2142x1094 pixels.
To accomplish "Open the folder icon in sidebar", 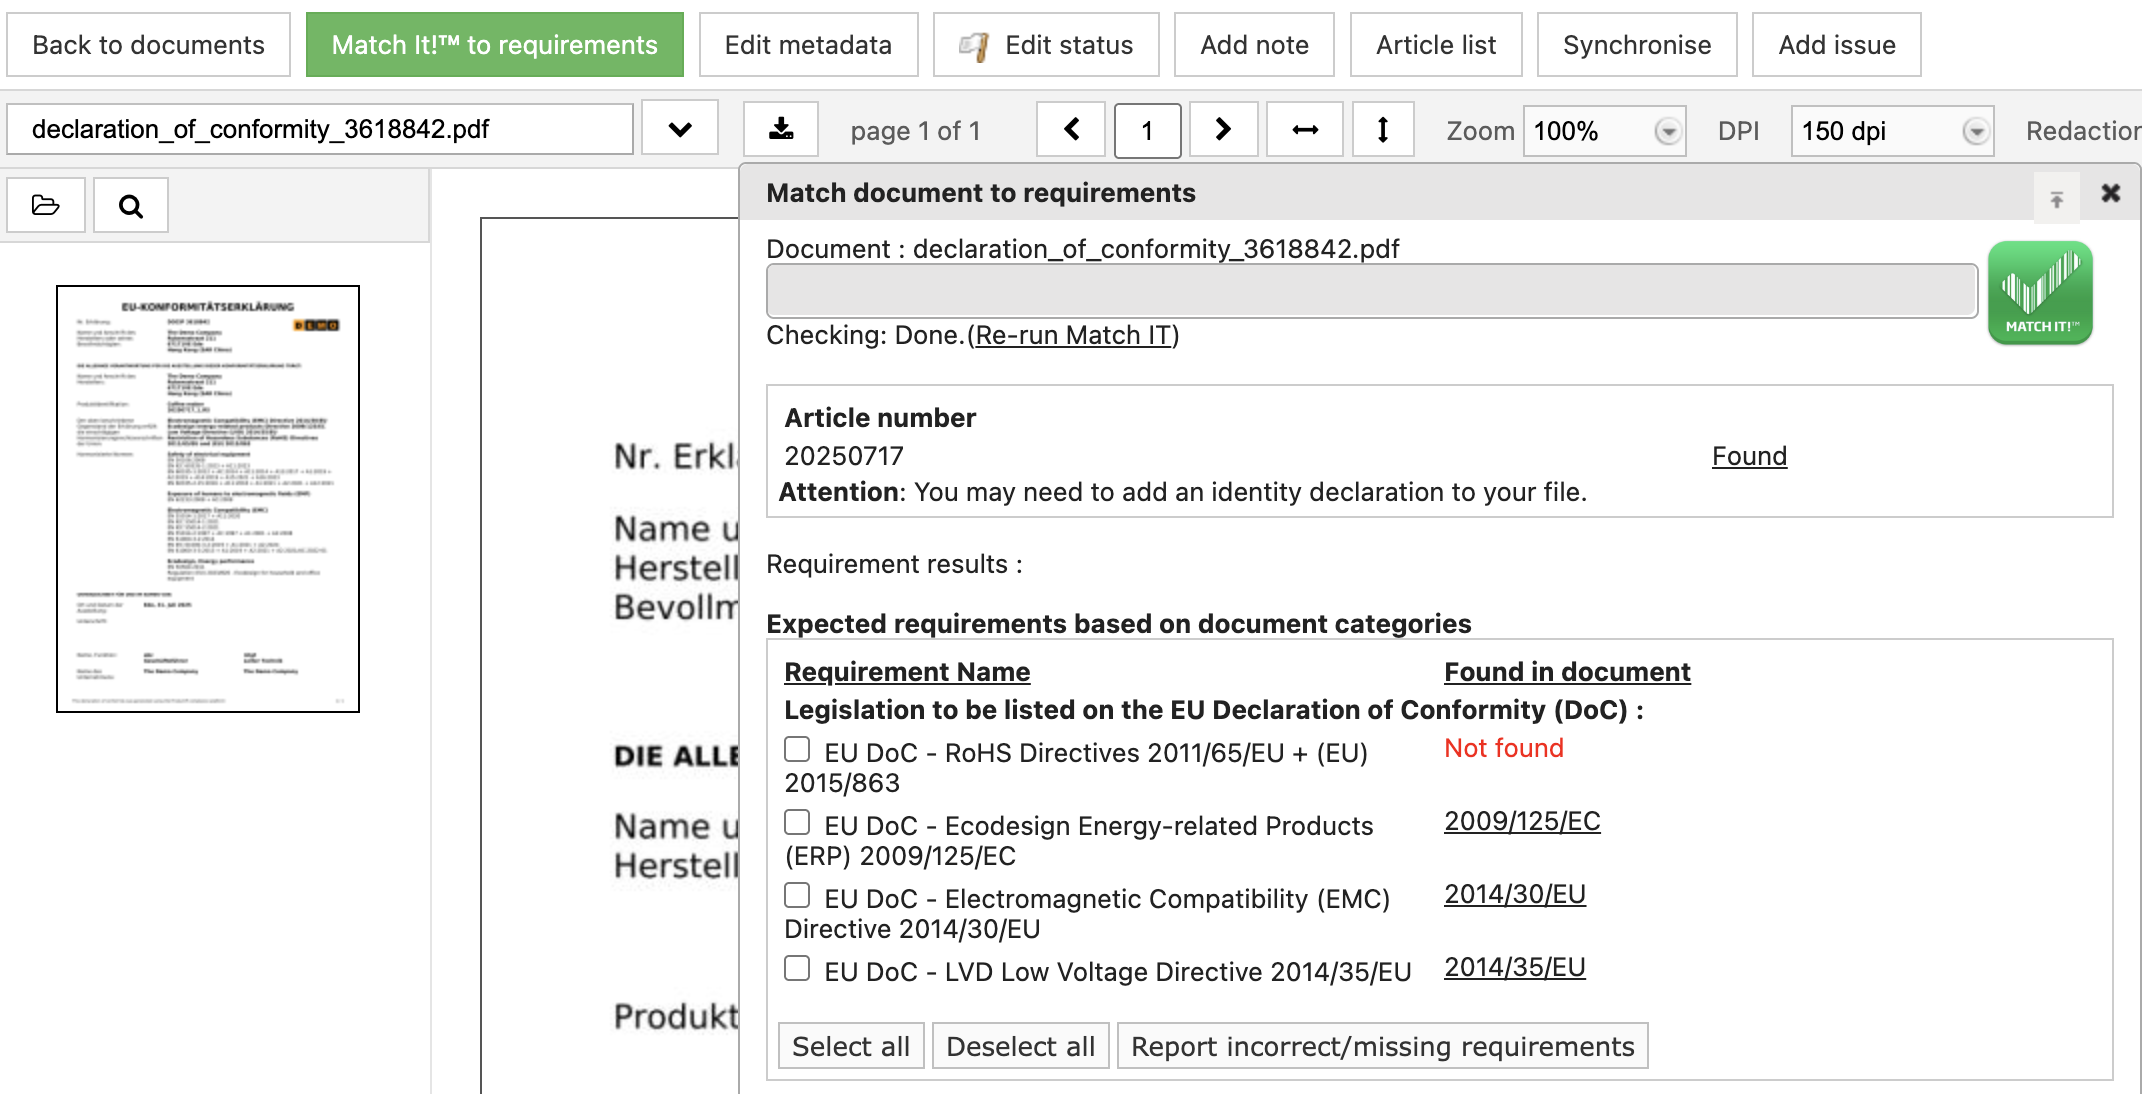I will coord(46,205).
